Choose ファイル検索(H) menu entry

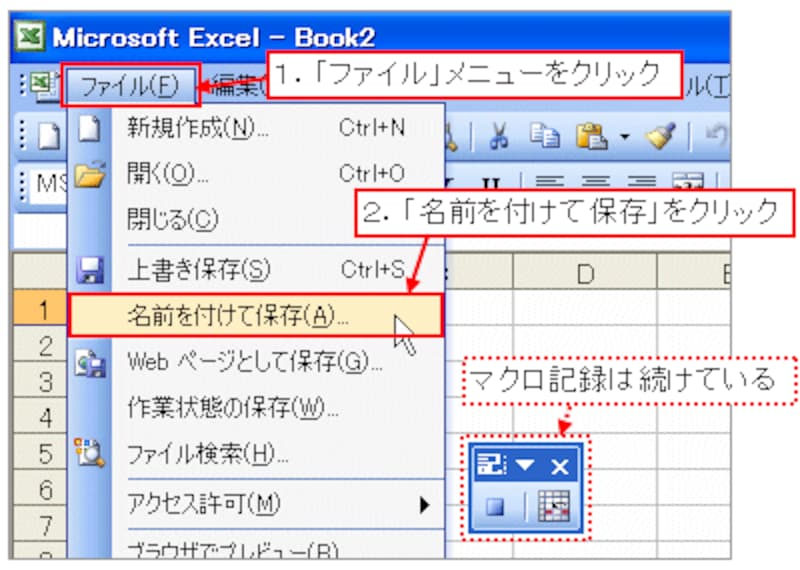coord(256,453)
